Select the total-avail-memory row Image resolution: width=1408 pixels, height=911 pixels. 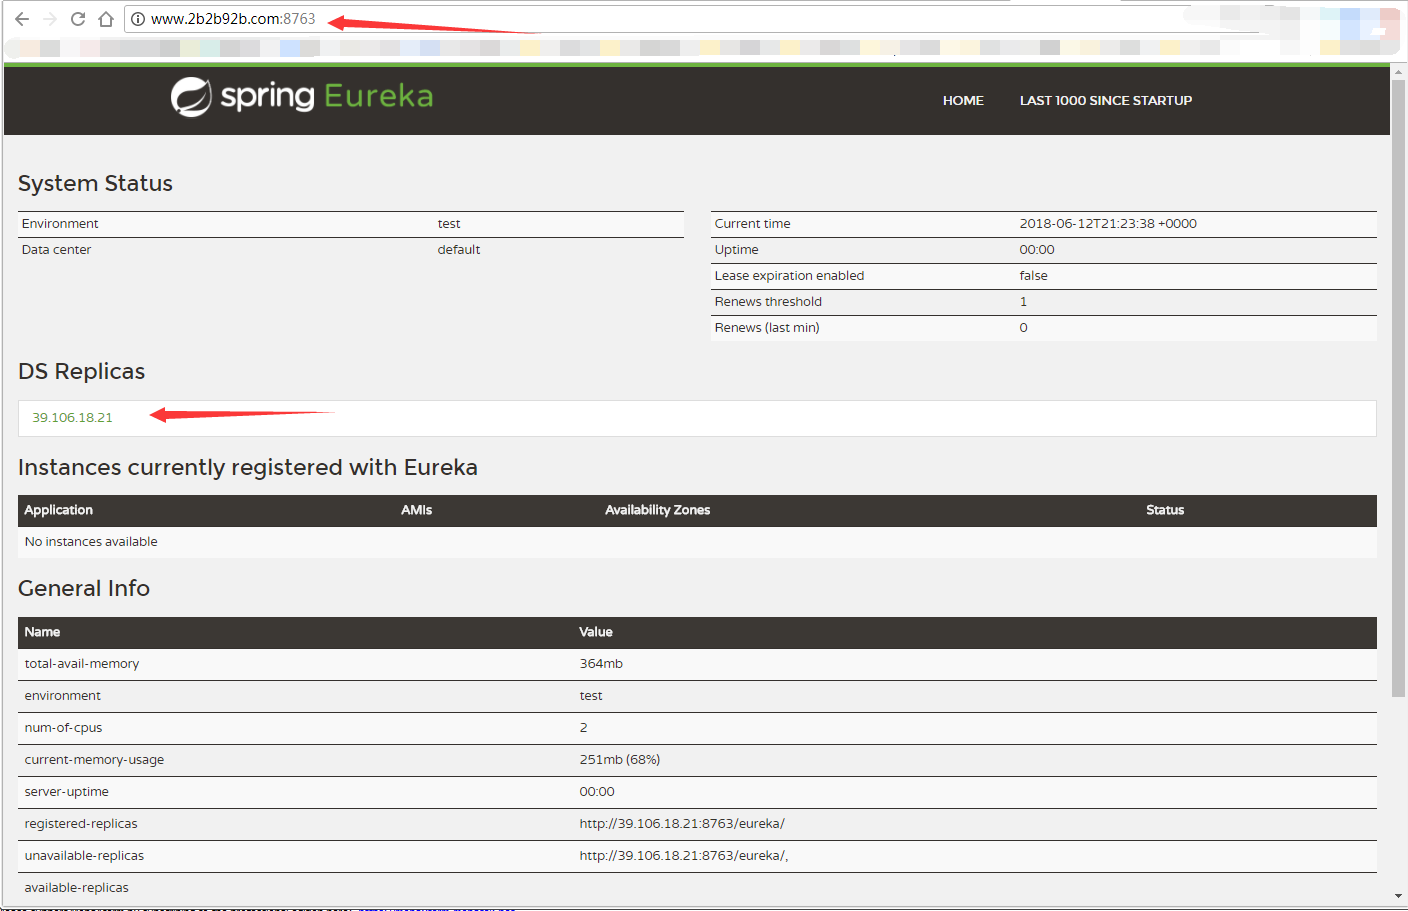point(697,665)
